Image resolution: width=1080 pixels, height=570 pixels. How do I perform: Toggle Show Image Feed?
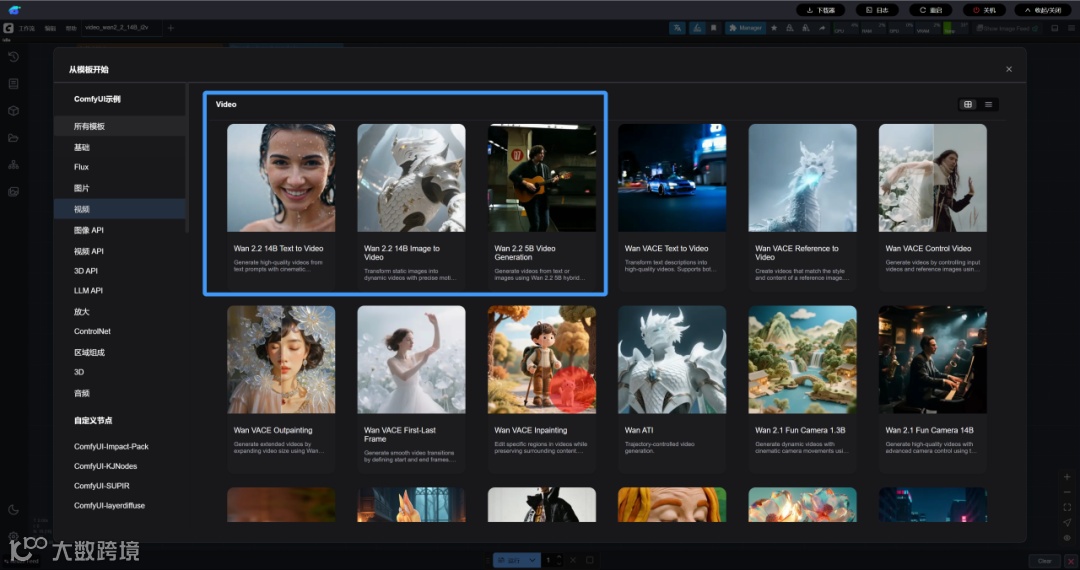click(x=1008, y=28)
